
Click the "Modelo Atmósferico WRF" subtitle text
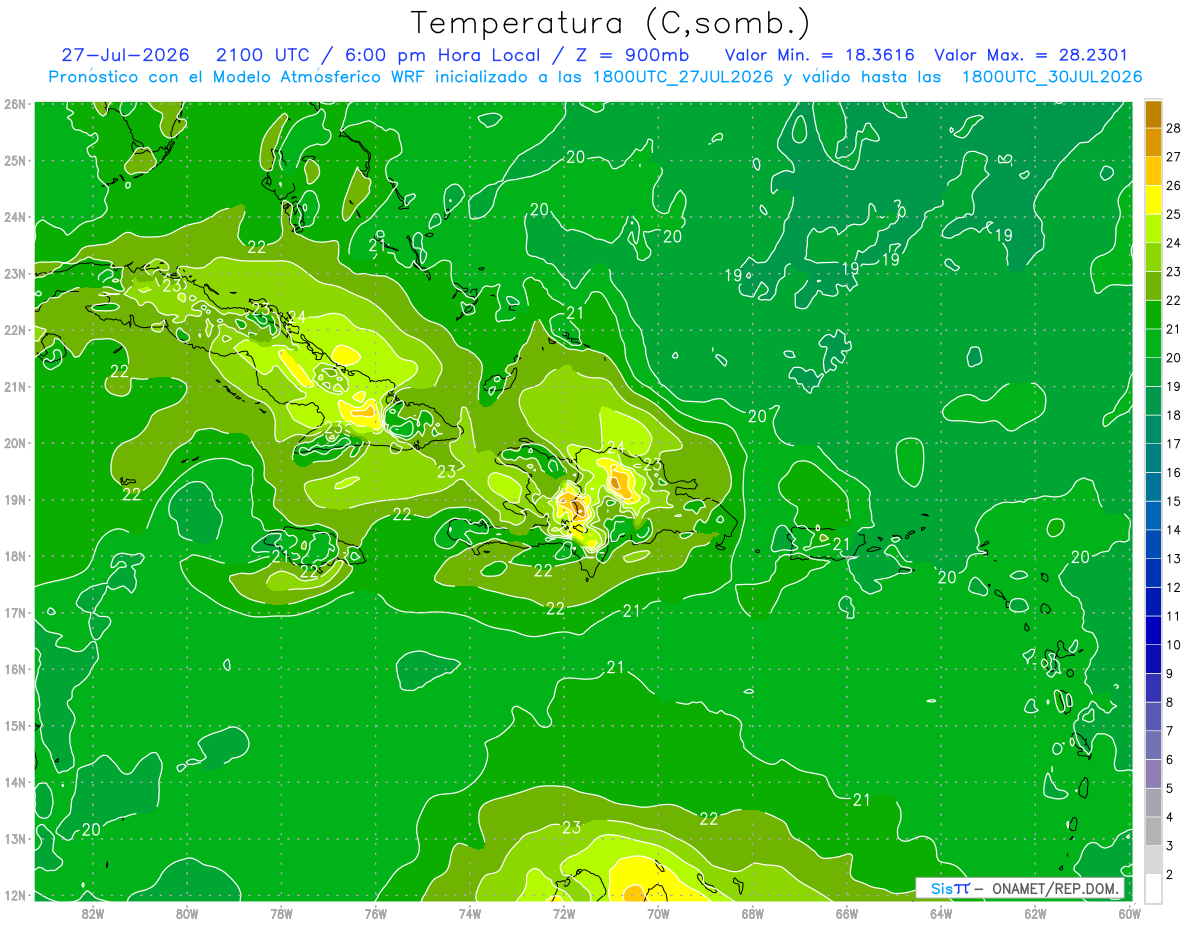(x=320, y=77)
